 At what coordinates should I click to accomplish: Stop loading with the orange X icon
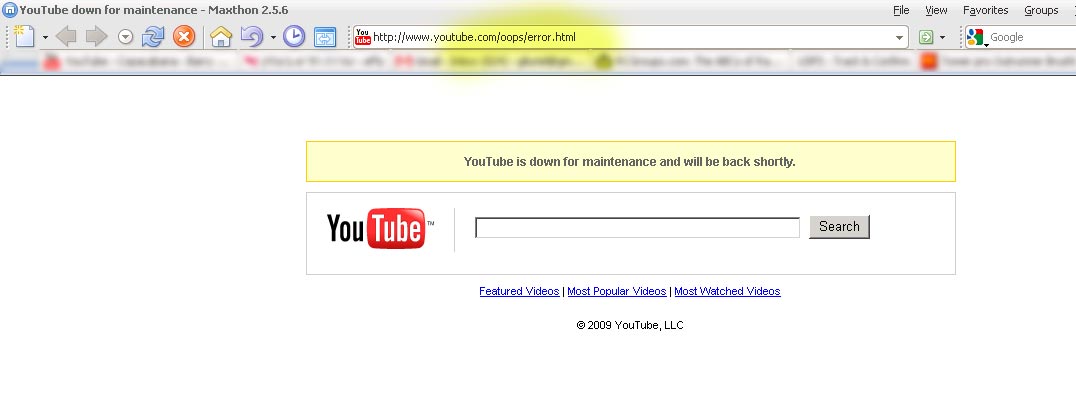(183, 36)
